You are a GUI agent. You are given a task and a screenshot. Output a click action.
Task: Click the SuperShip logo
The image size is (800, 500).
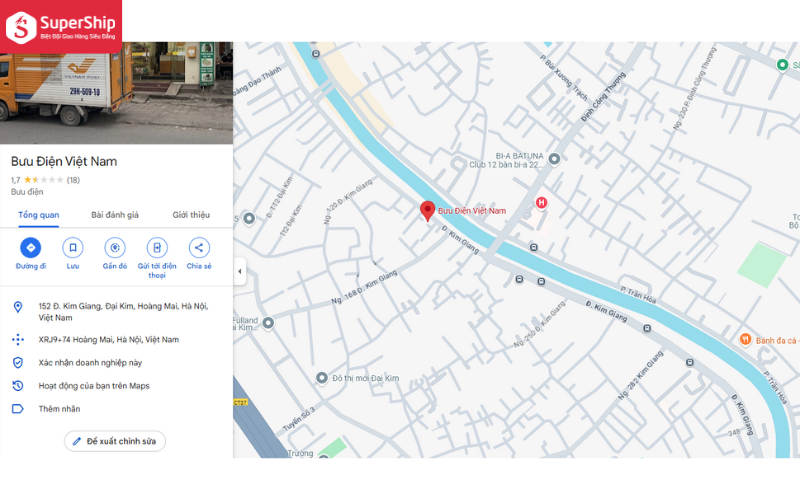pyautogui.click(x=61, y=27)
